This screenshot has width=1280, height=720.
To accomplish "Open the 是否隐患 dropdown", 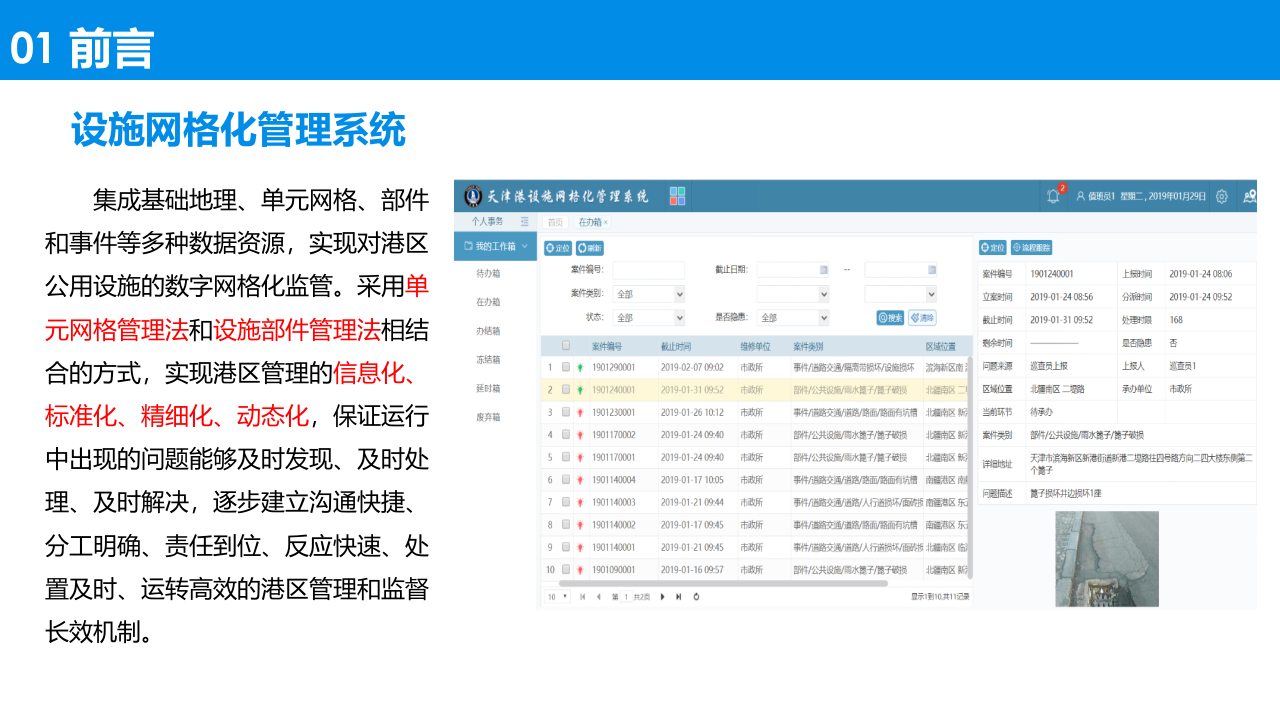I will [794, 316].
